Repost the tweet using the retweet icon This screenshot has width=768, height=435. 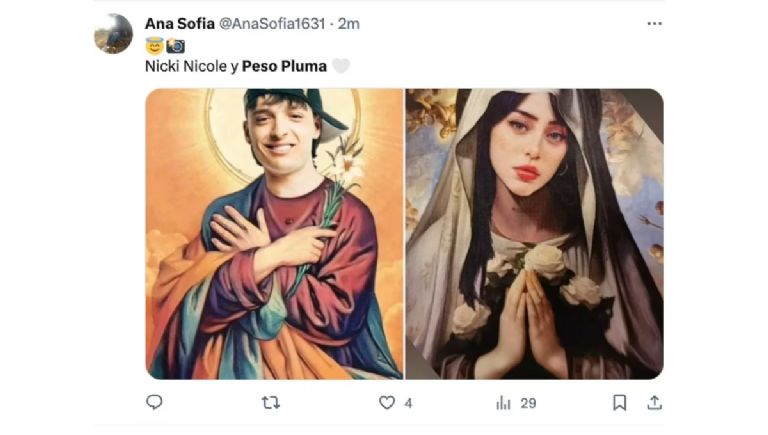coord(270,403)
